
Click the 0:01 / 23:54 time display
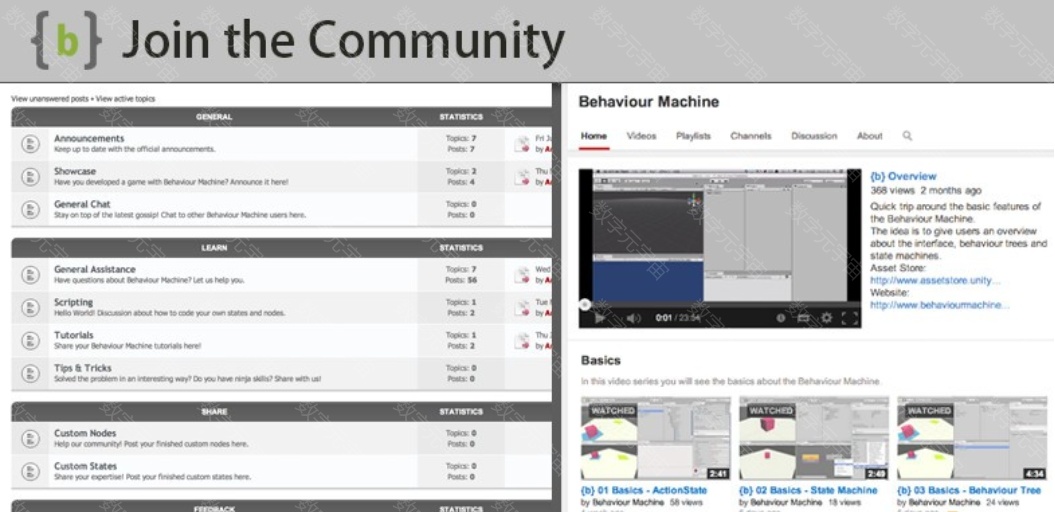pyautogui.click(x=678, y=318)
